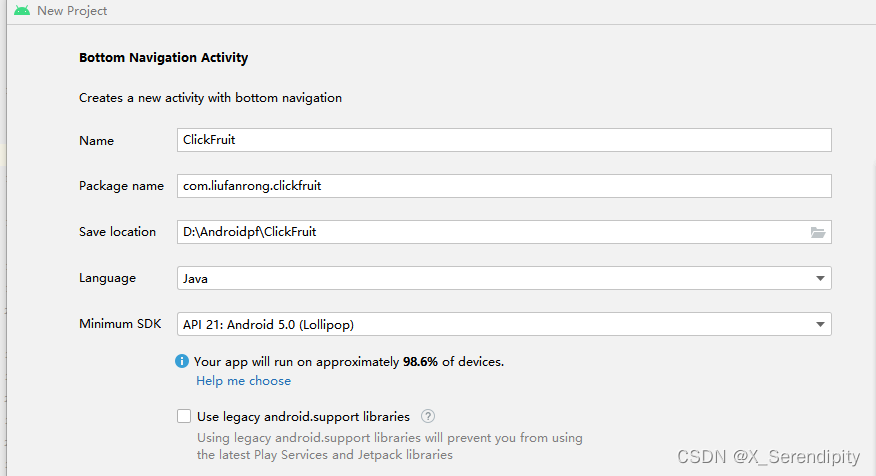Follow the Help me choose link
Screen dimensions: 876x476
(x=244, y=380)
